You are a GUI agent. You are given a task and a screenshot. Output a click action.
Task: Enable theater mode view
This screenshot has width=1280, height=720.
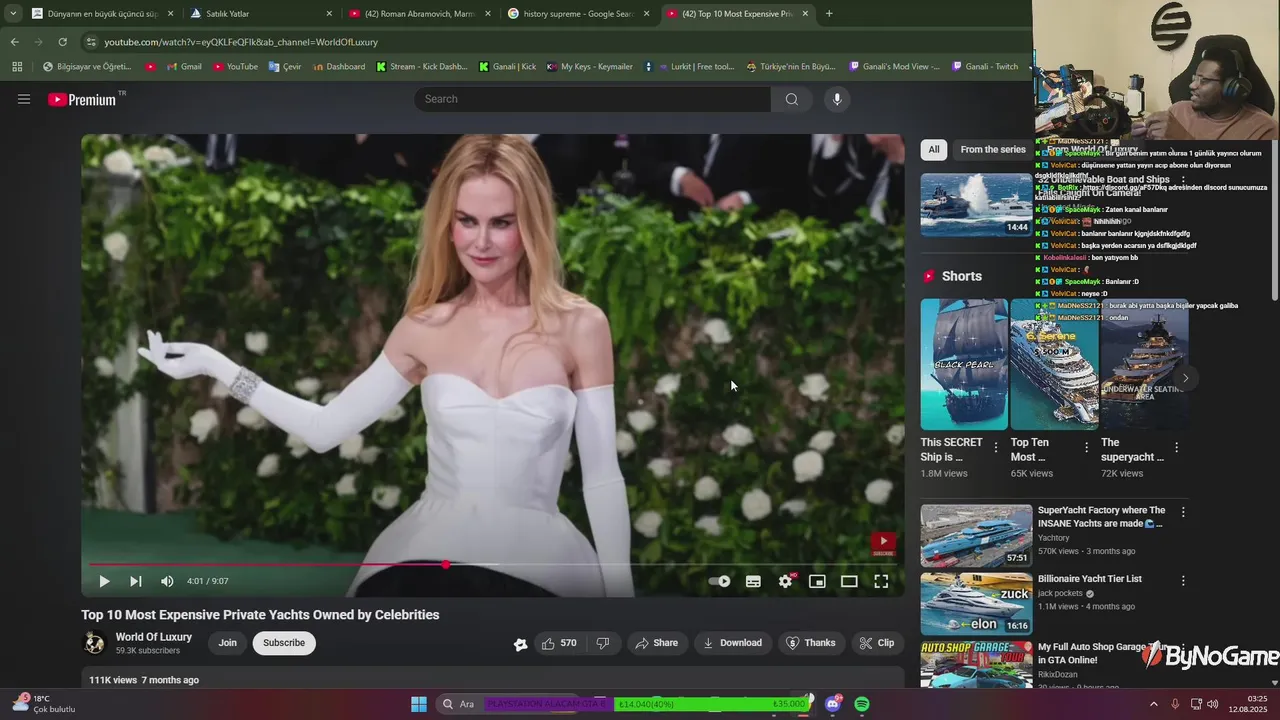[x=849, y=581]
